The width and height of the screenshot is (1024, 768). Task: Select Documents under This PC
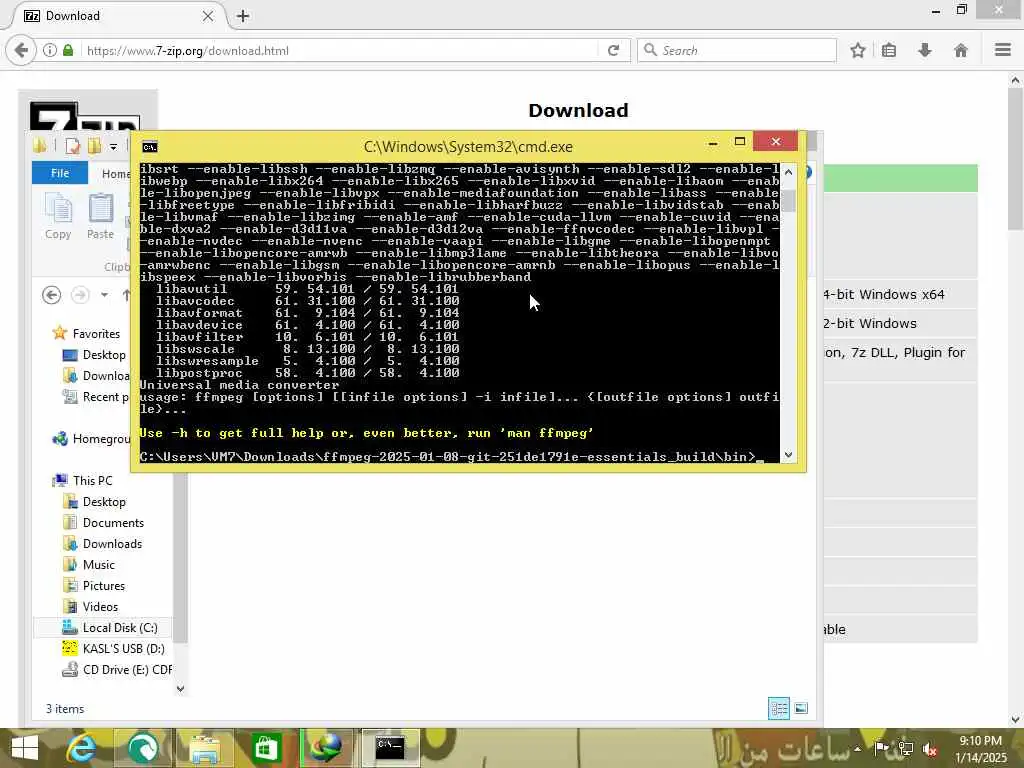click(x=103, y=522)
